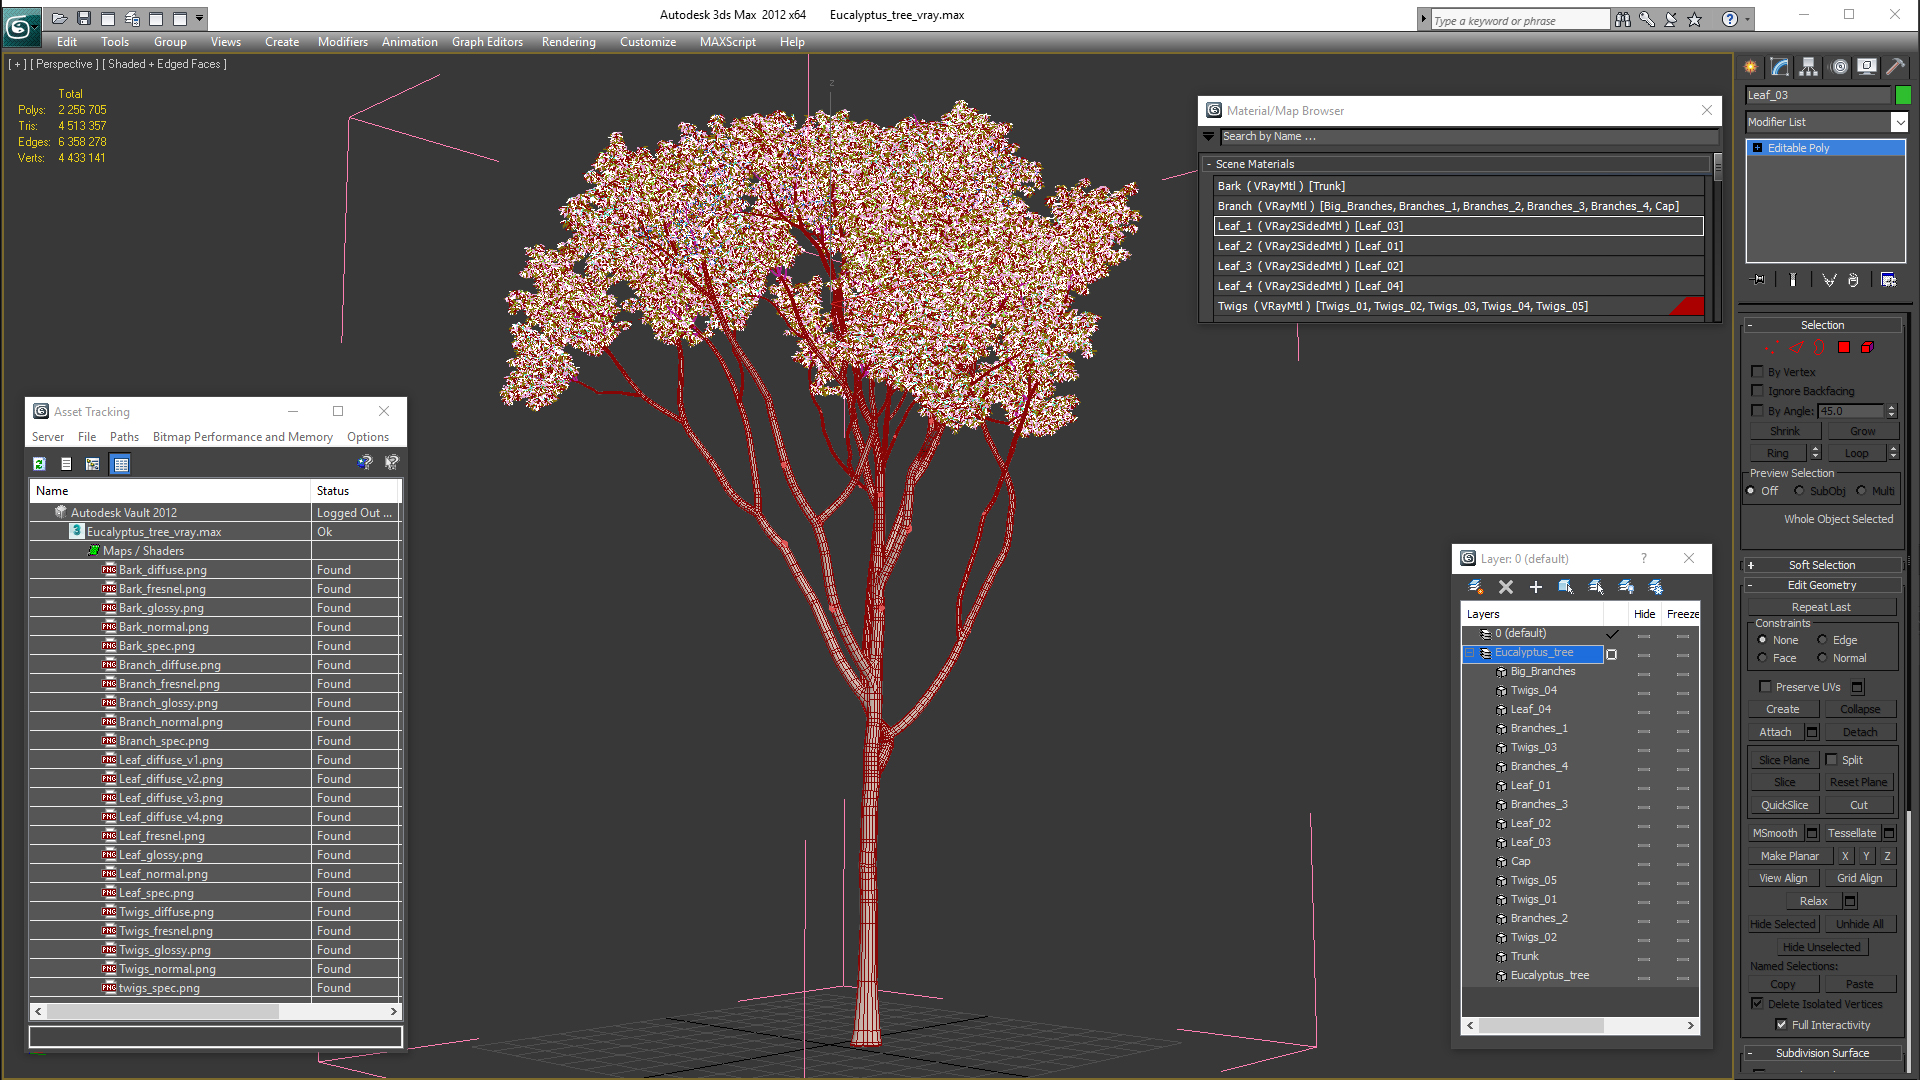This screenshot has height=1080, width=1920.
Task: Open the Graph Editors menu
Action: point(487,42)
